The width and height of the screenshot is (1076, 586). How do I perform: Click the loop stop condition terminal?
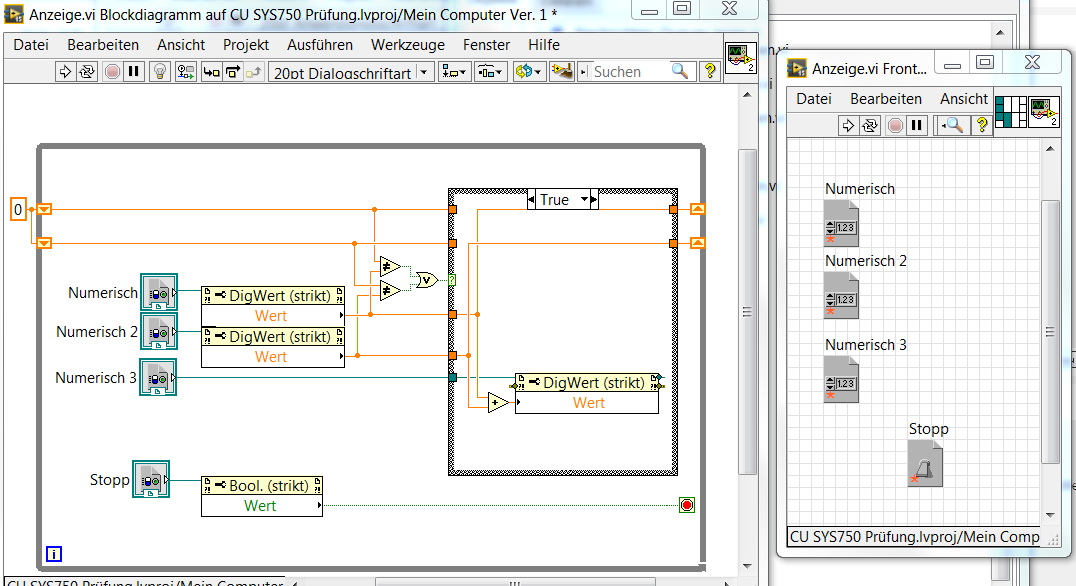(686, 505)
